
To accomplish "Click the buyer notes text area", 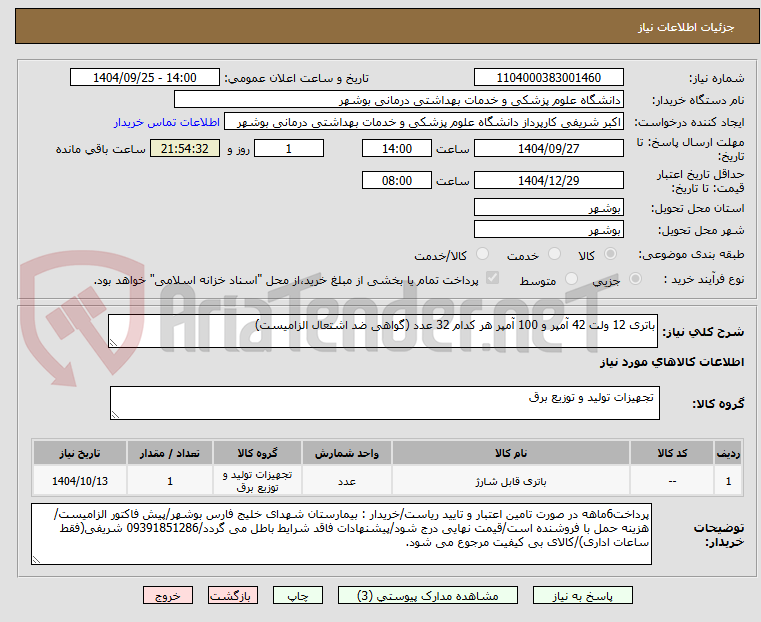I will click(341, 534).
